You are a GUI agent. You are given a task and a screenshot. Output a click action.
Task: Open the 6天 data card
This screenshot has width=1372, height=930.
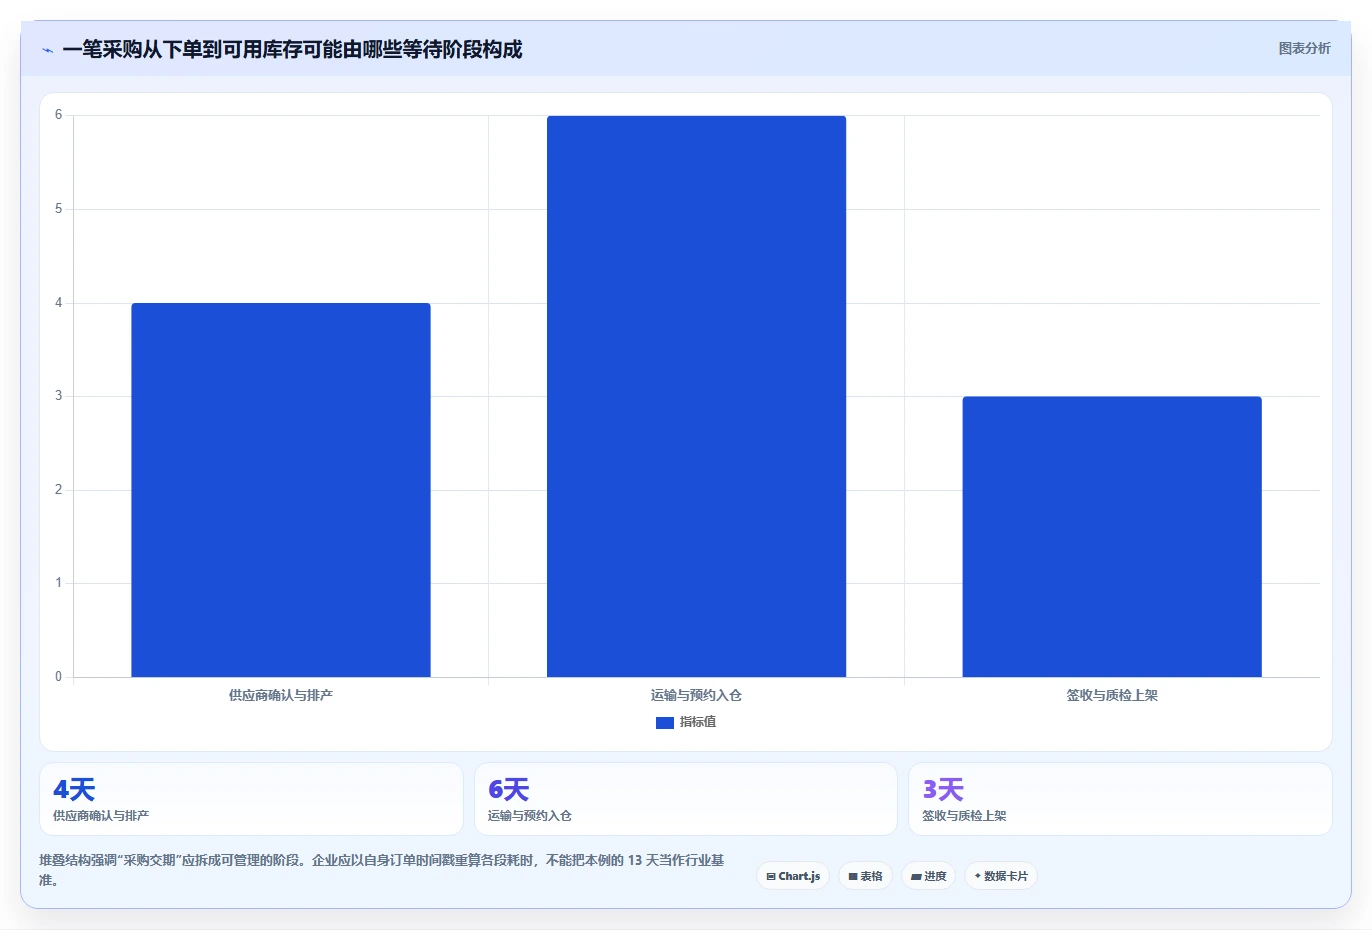click(686, 799)
